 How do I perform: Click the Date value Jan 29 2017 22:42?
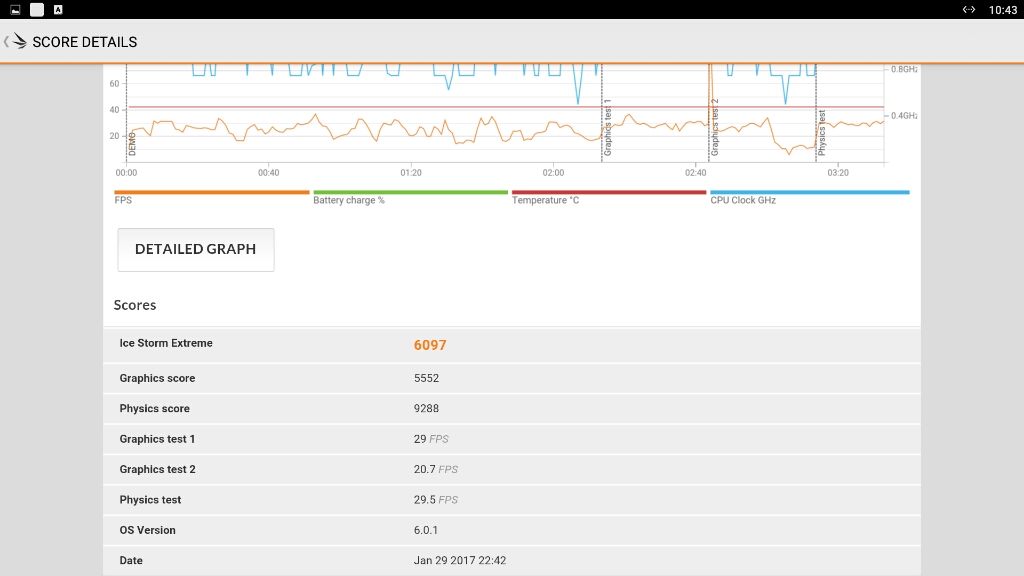460,560
